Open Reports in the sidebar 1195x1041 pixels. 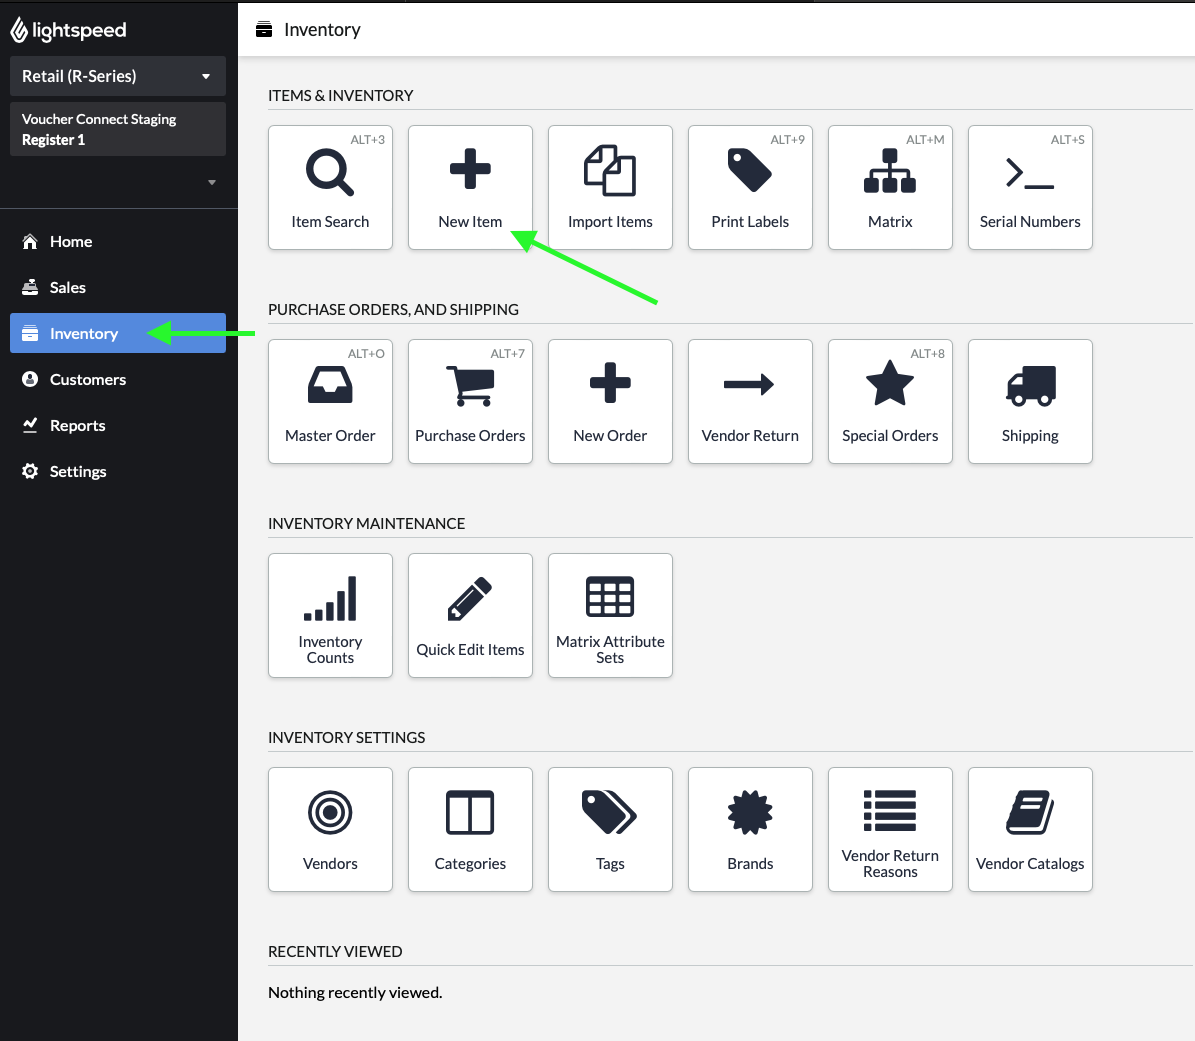pyautogui.click(x=117, y=425)
